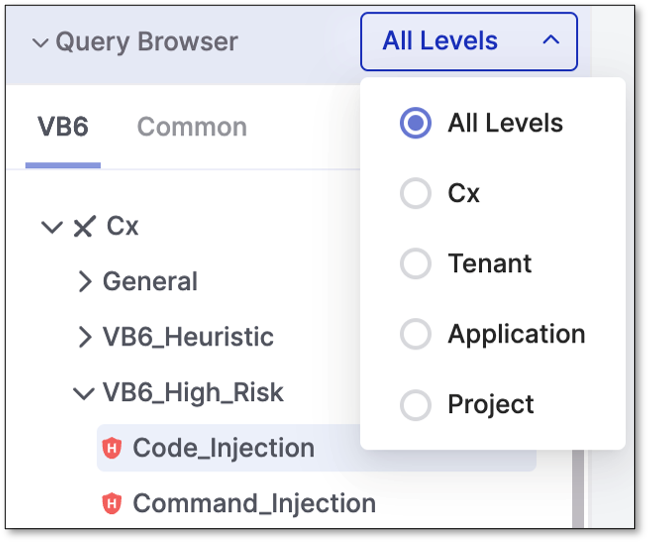Image resolution: width=648 pixels, height=542 pixels.
Task: Close the All Levels dropdown box
Action: tap(469, 41)
